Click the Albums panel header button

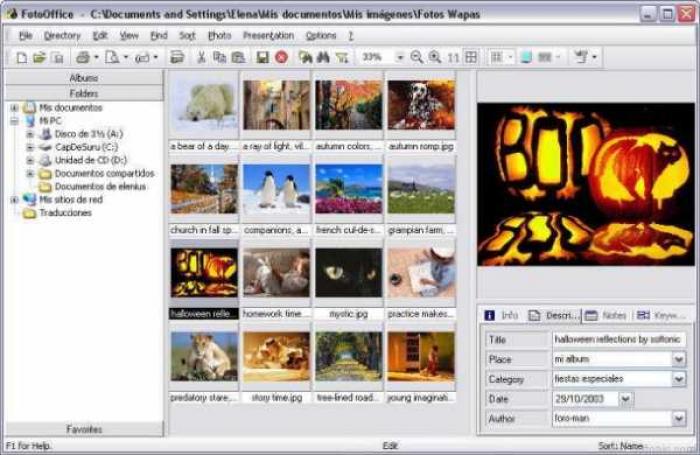[x=84, y=78]
